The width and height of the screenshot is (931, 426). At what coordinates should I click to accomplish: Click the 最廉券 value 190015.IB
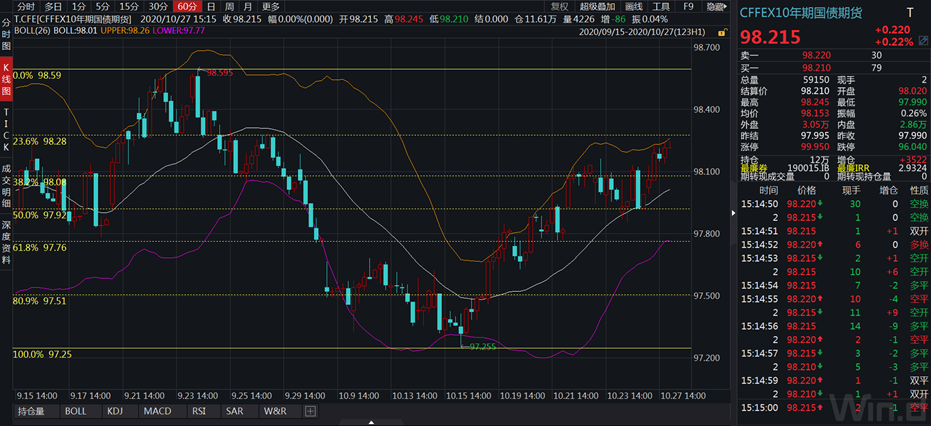809,169
